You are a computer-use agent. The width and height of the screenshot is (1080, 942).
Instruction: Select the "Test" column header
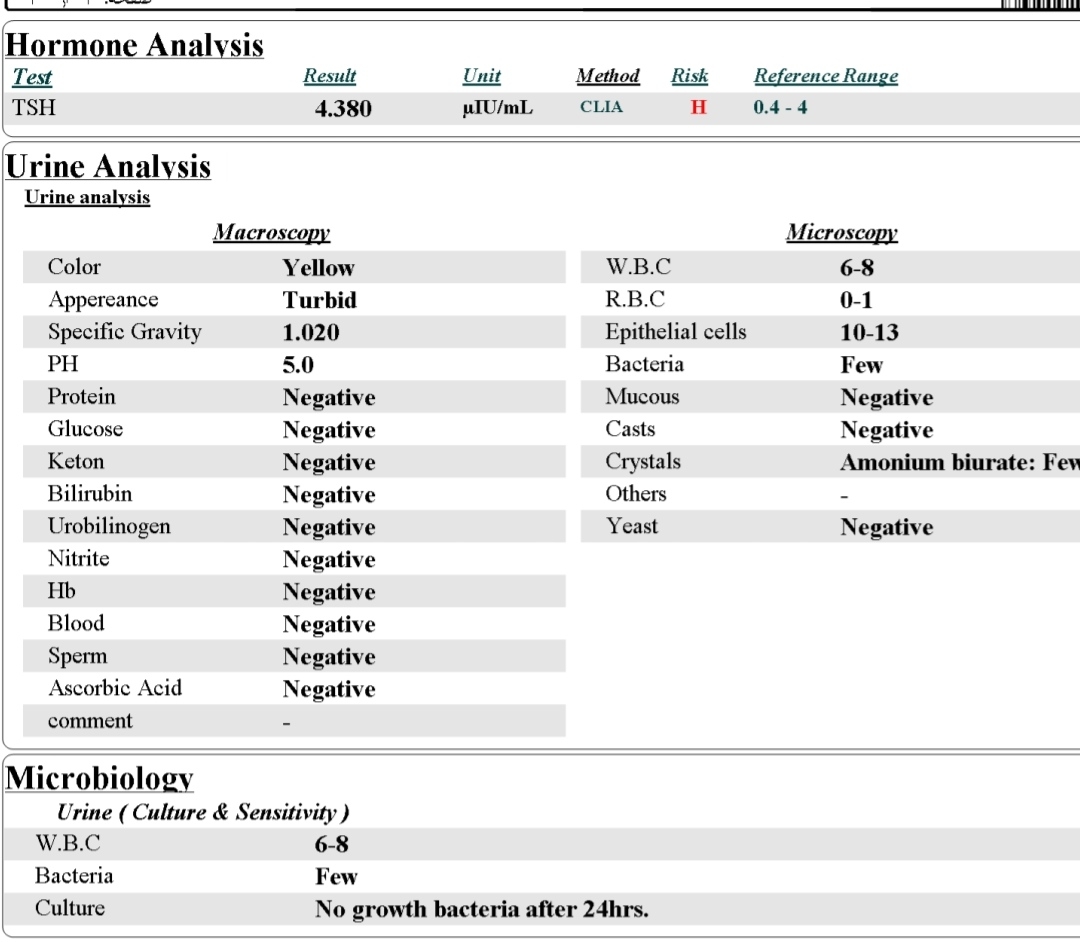tap(32, 76)
